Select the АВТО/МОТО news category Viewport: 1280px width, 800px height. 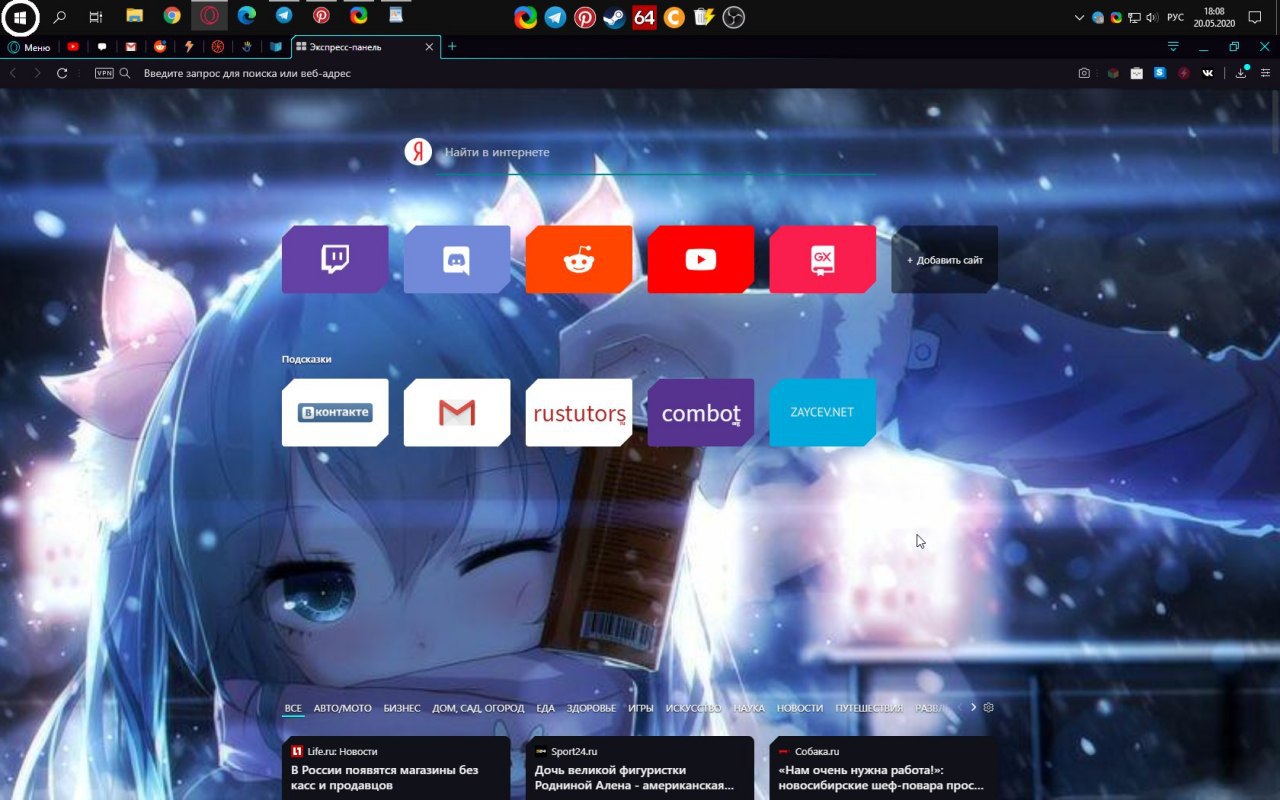click(342, 708)
